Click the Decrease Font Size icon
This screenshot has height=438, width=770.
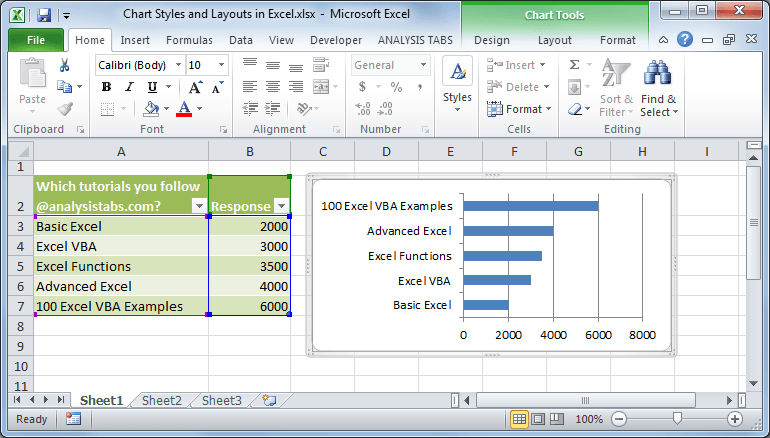[218, 87]
